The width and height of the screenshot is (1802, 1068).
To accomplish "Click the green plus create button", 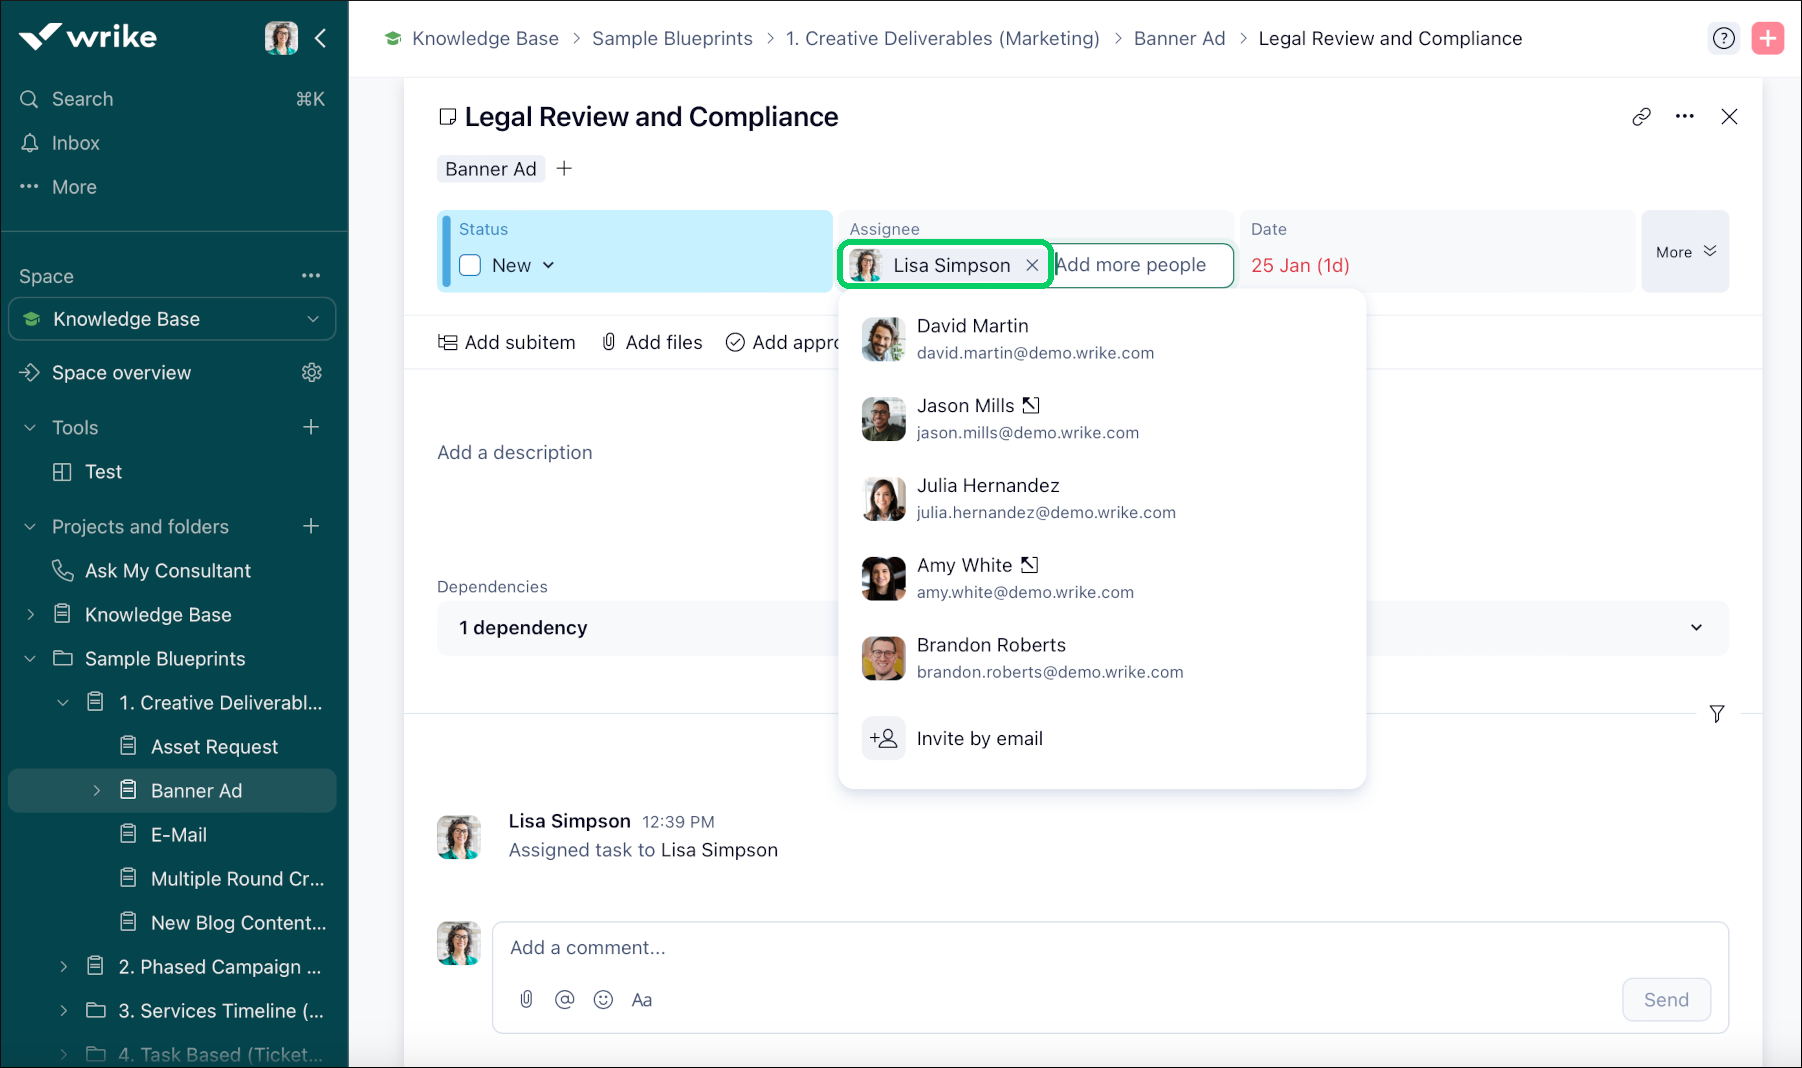I will point(1768,38).
